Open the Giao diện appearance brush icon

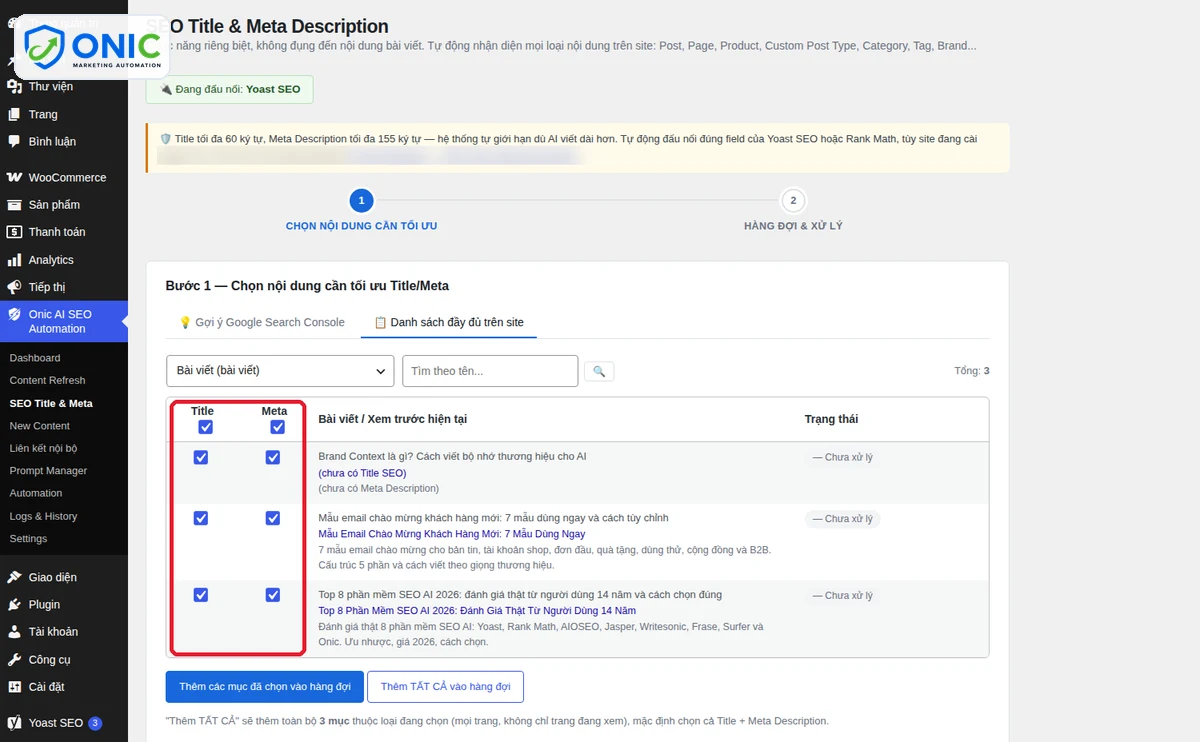coord(14,577)
